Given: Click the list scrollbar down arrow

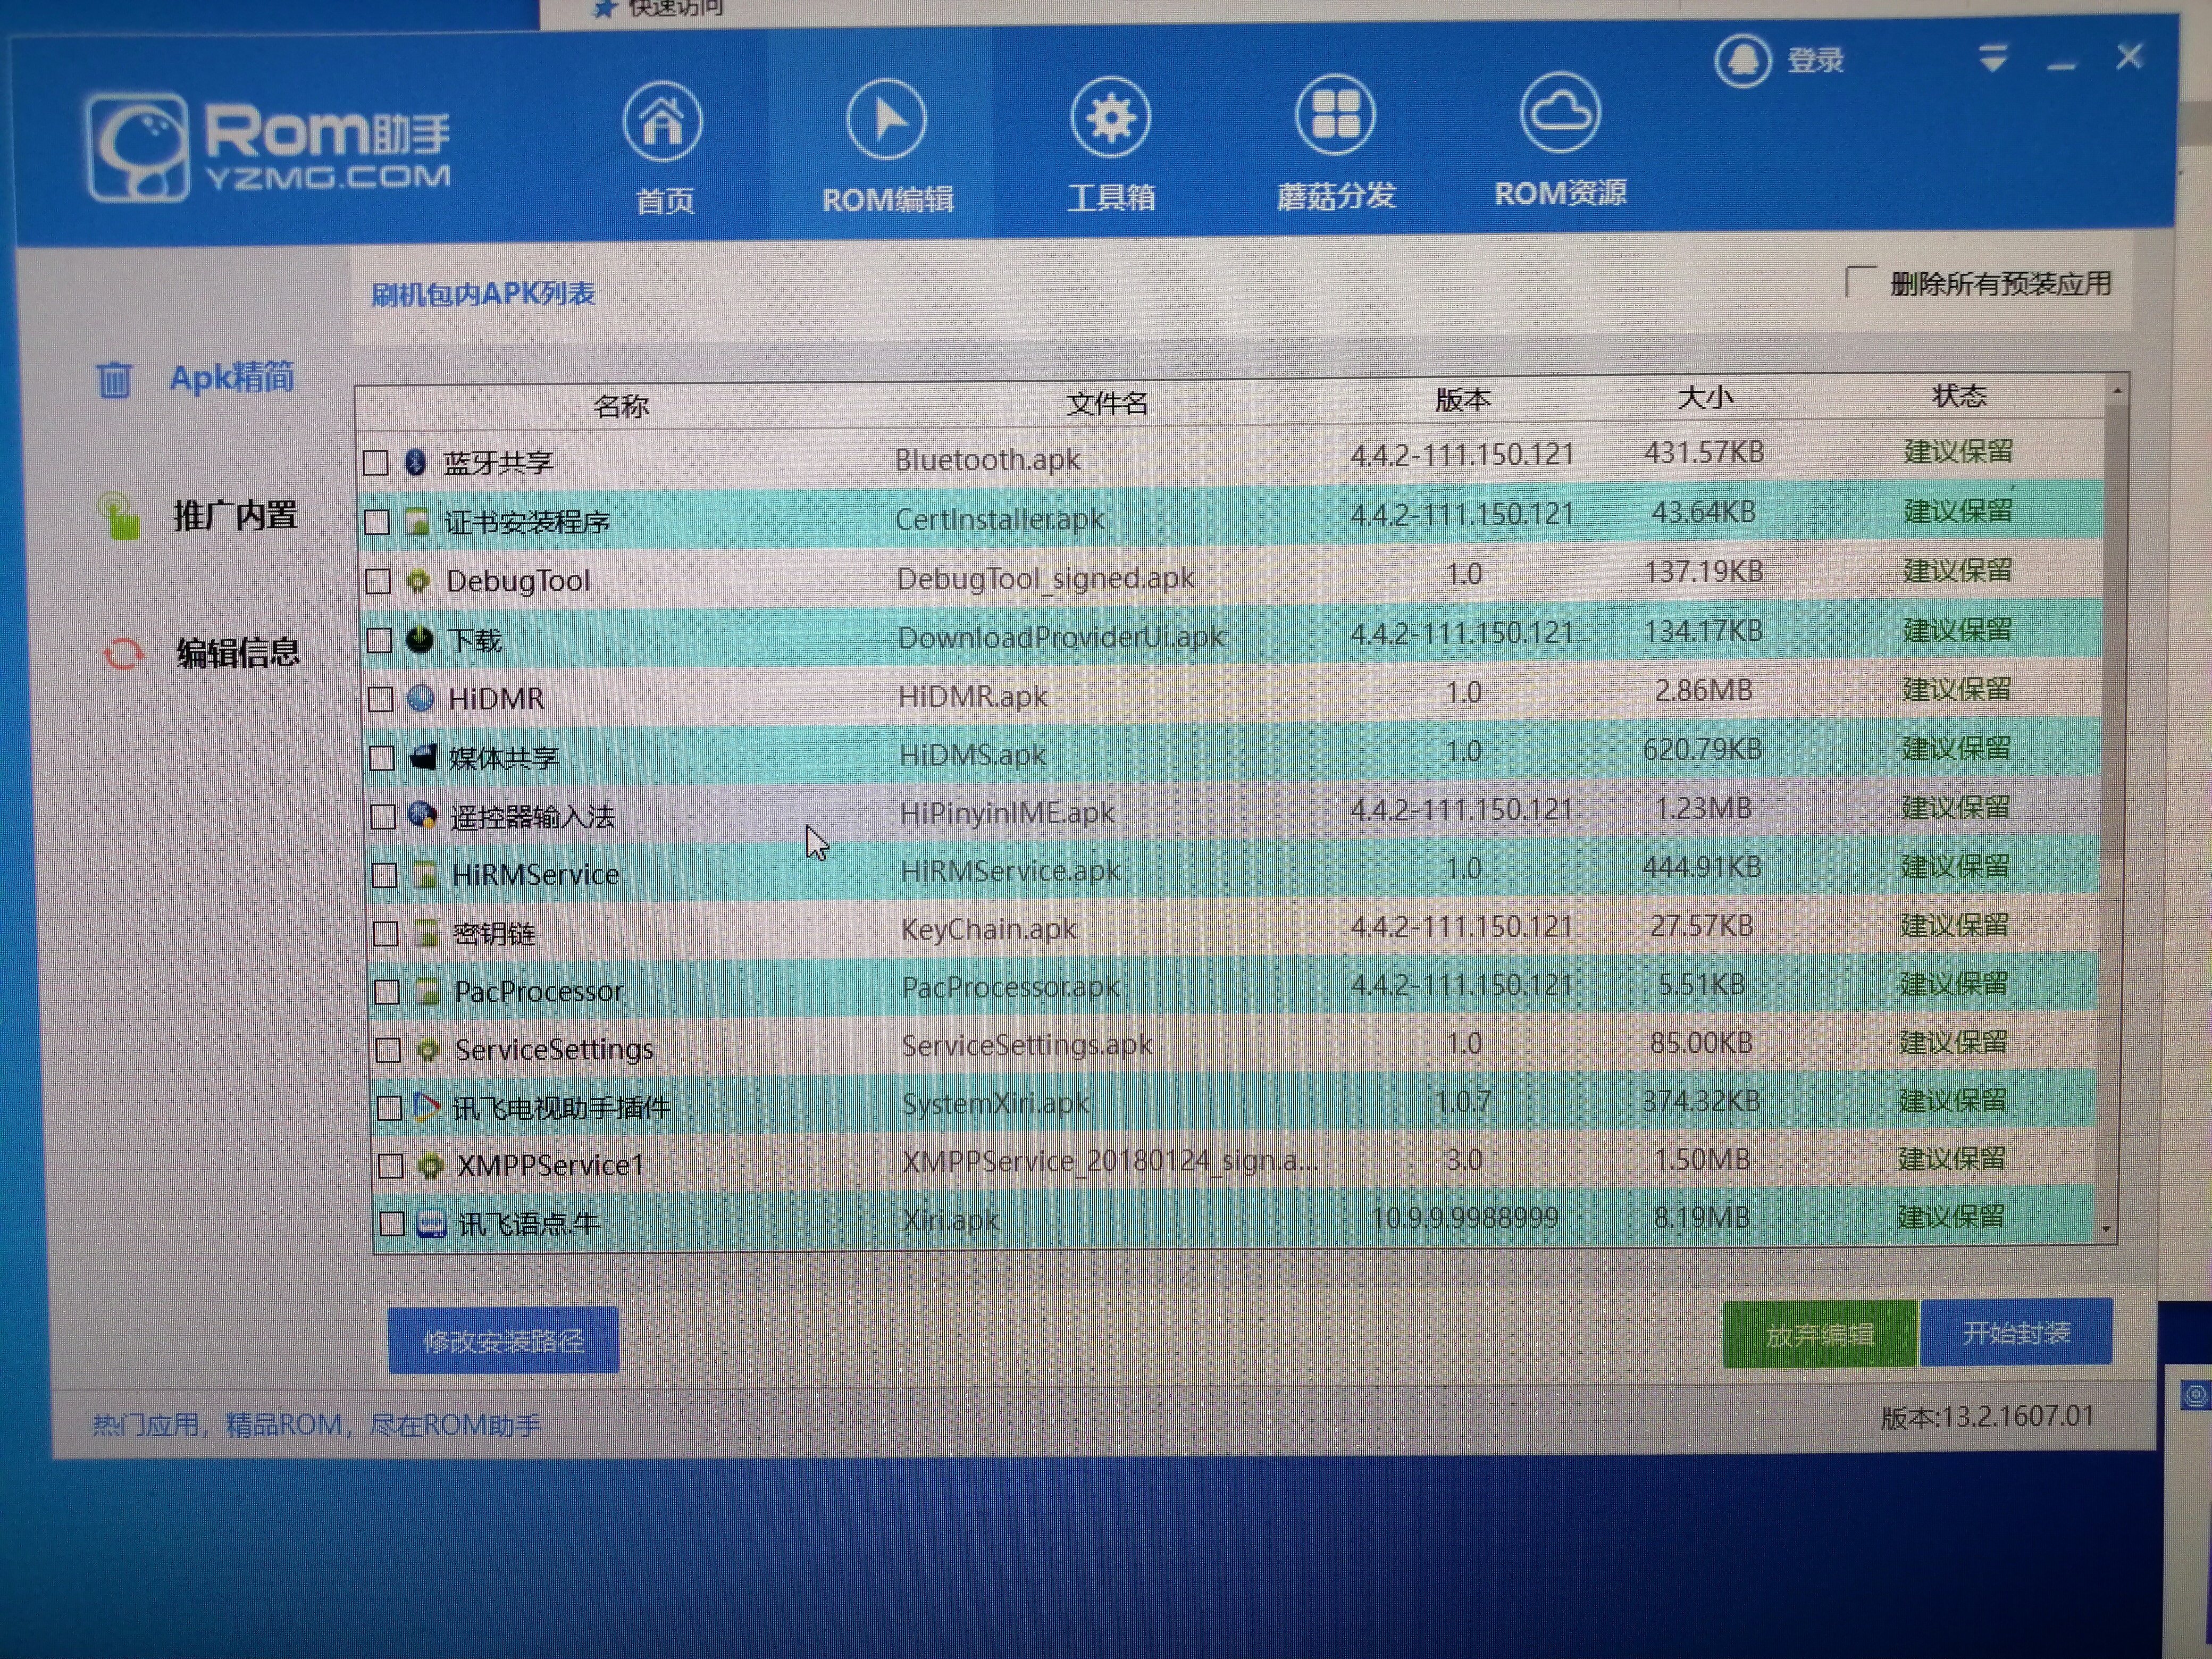Looking at the screenshot, I should (x=2106, y=1230).
